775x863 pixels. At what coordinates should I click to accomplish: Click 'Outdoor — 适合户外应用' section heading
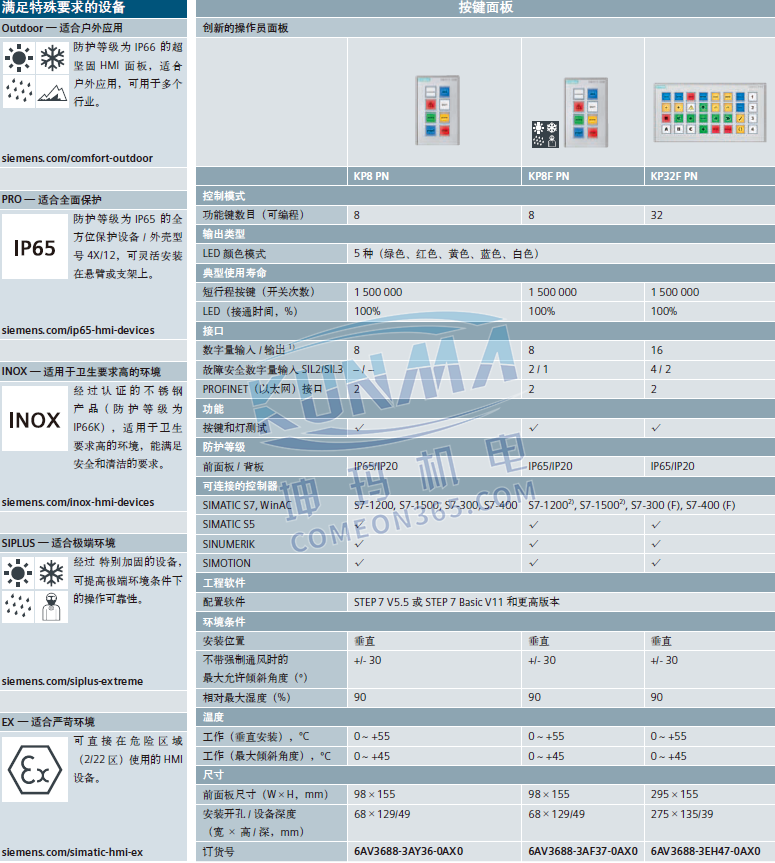point(62,28)
